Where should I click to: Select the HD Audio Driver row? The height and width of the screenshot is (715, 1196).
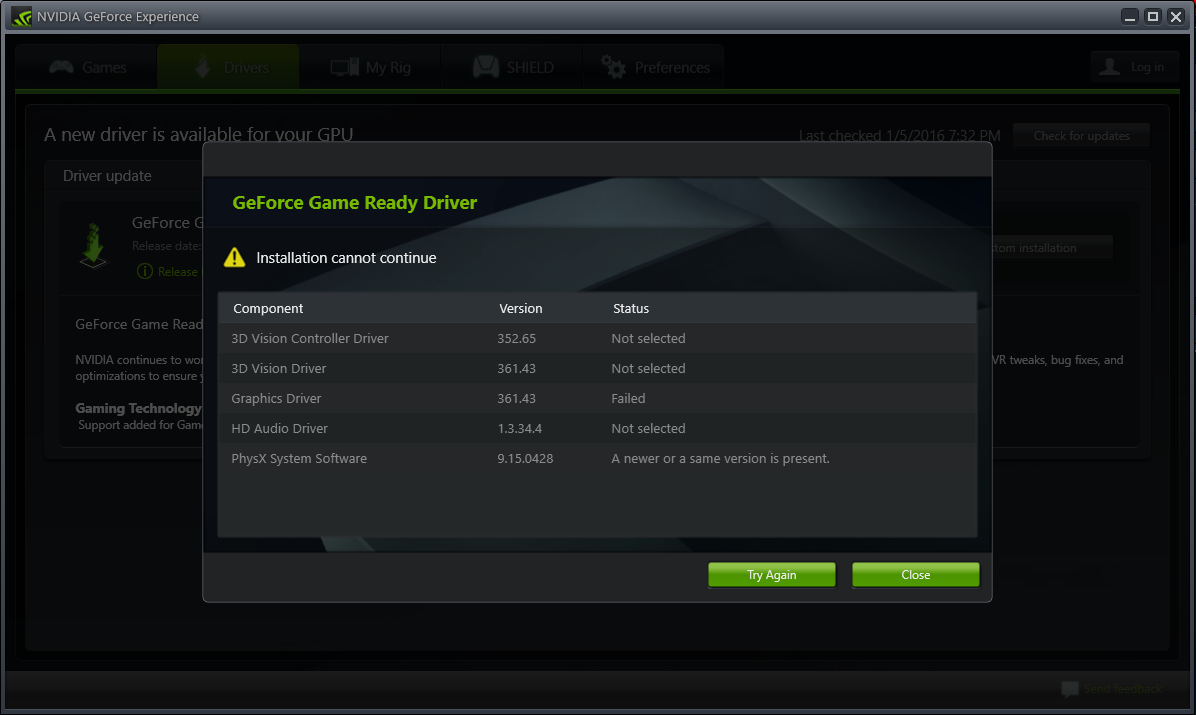pos(597,428)
